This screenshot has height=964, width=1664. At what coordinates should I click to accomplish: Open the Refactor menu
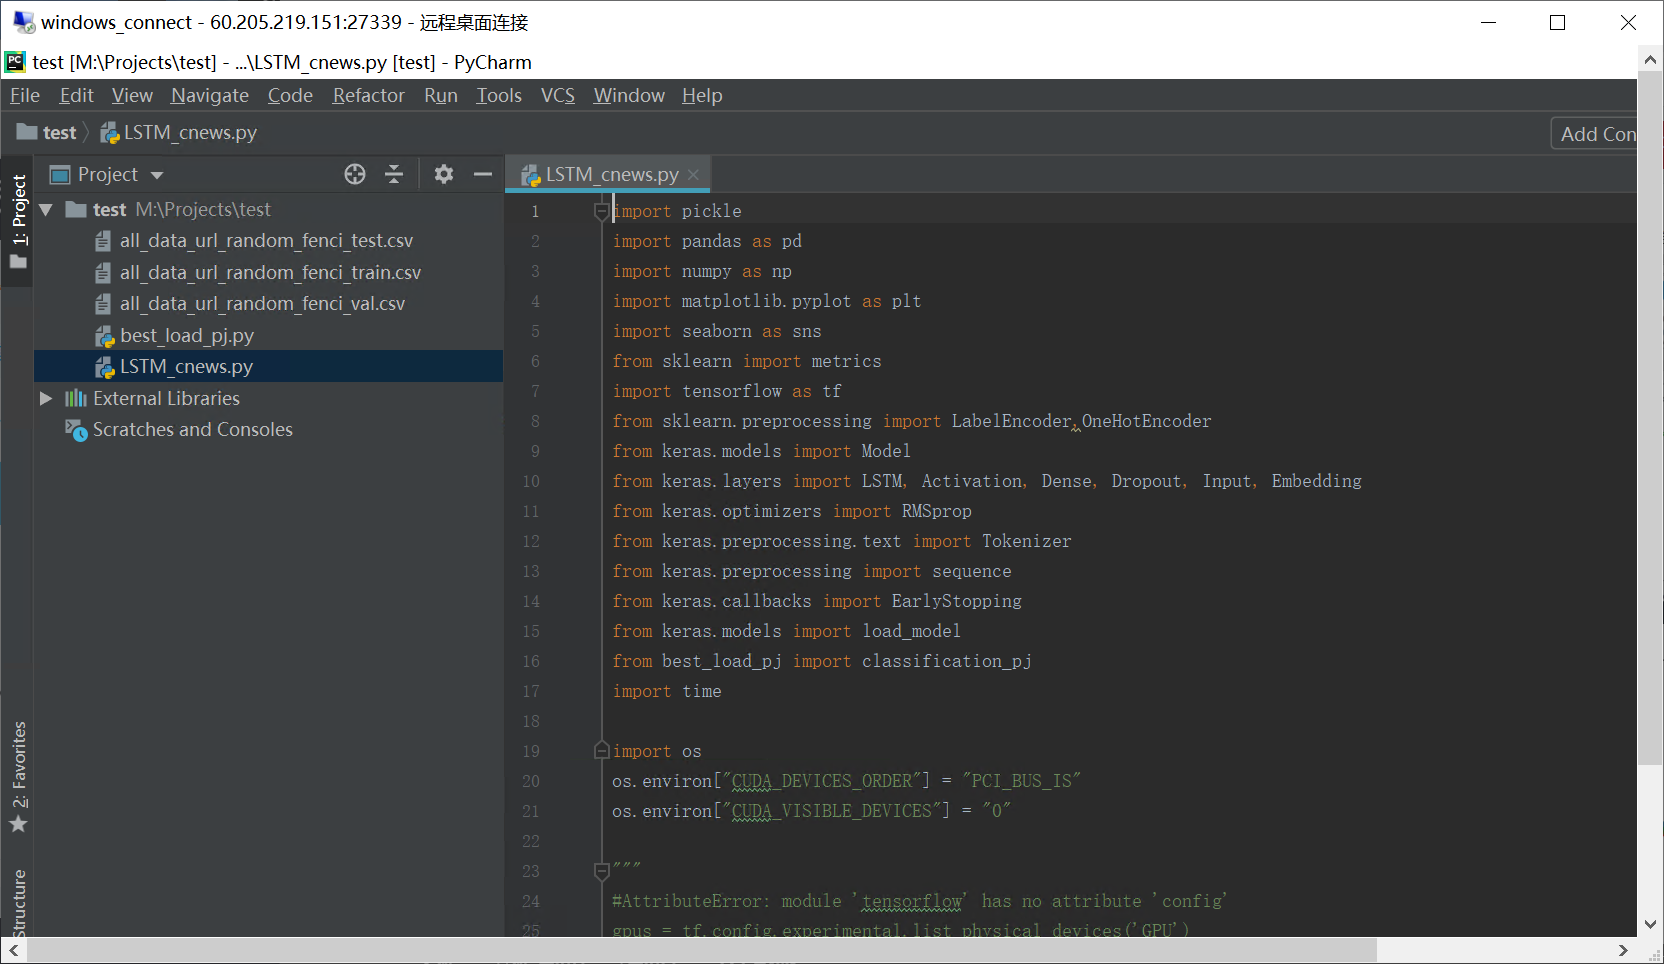[x=368, y=95]
